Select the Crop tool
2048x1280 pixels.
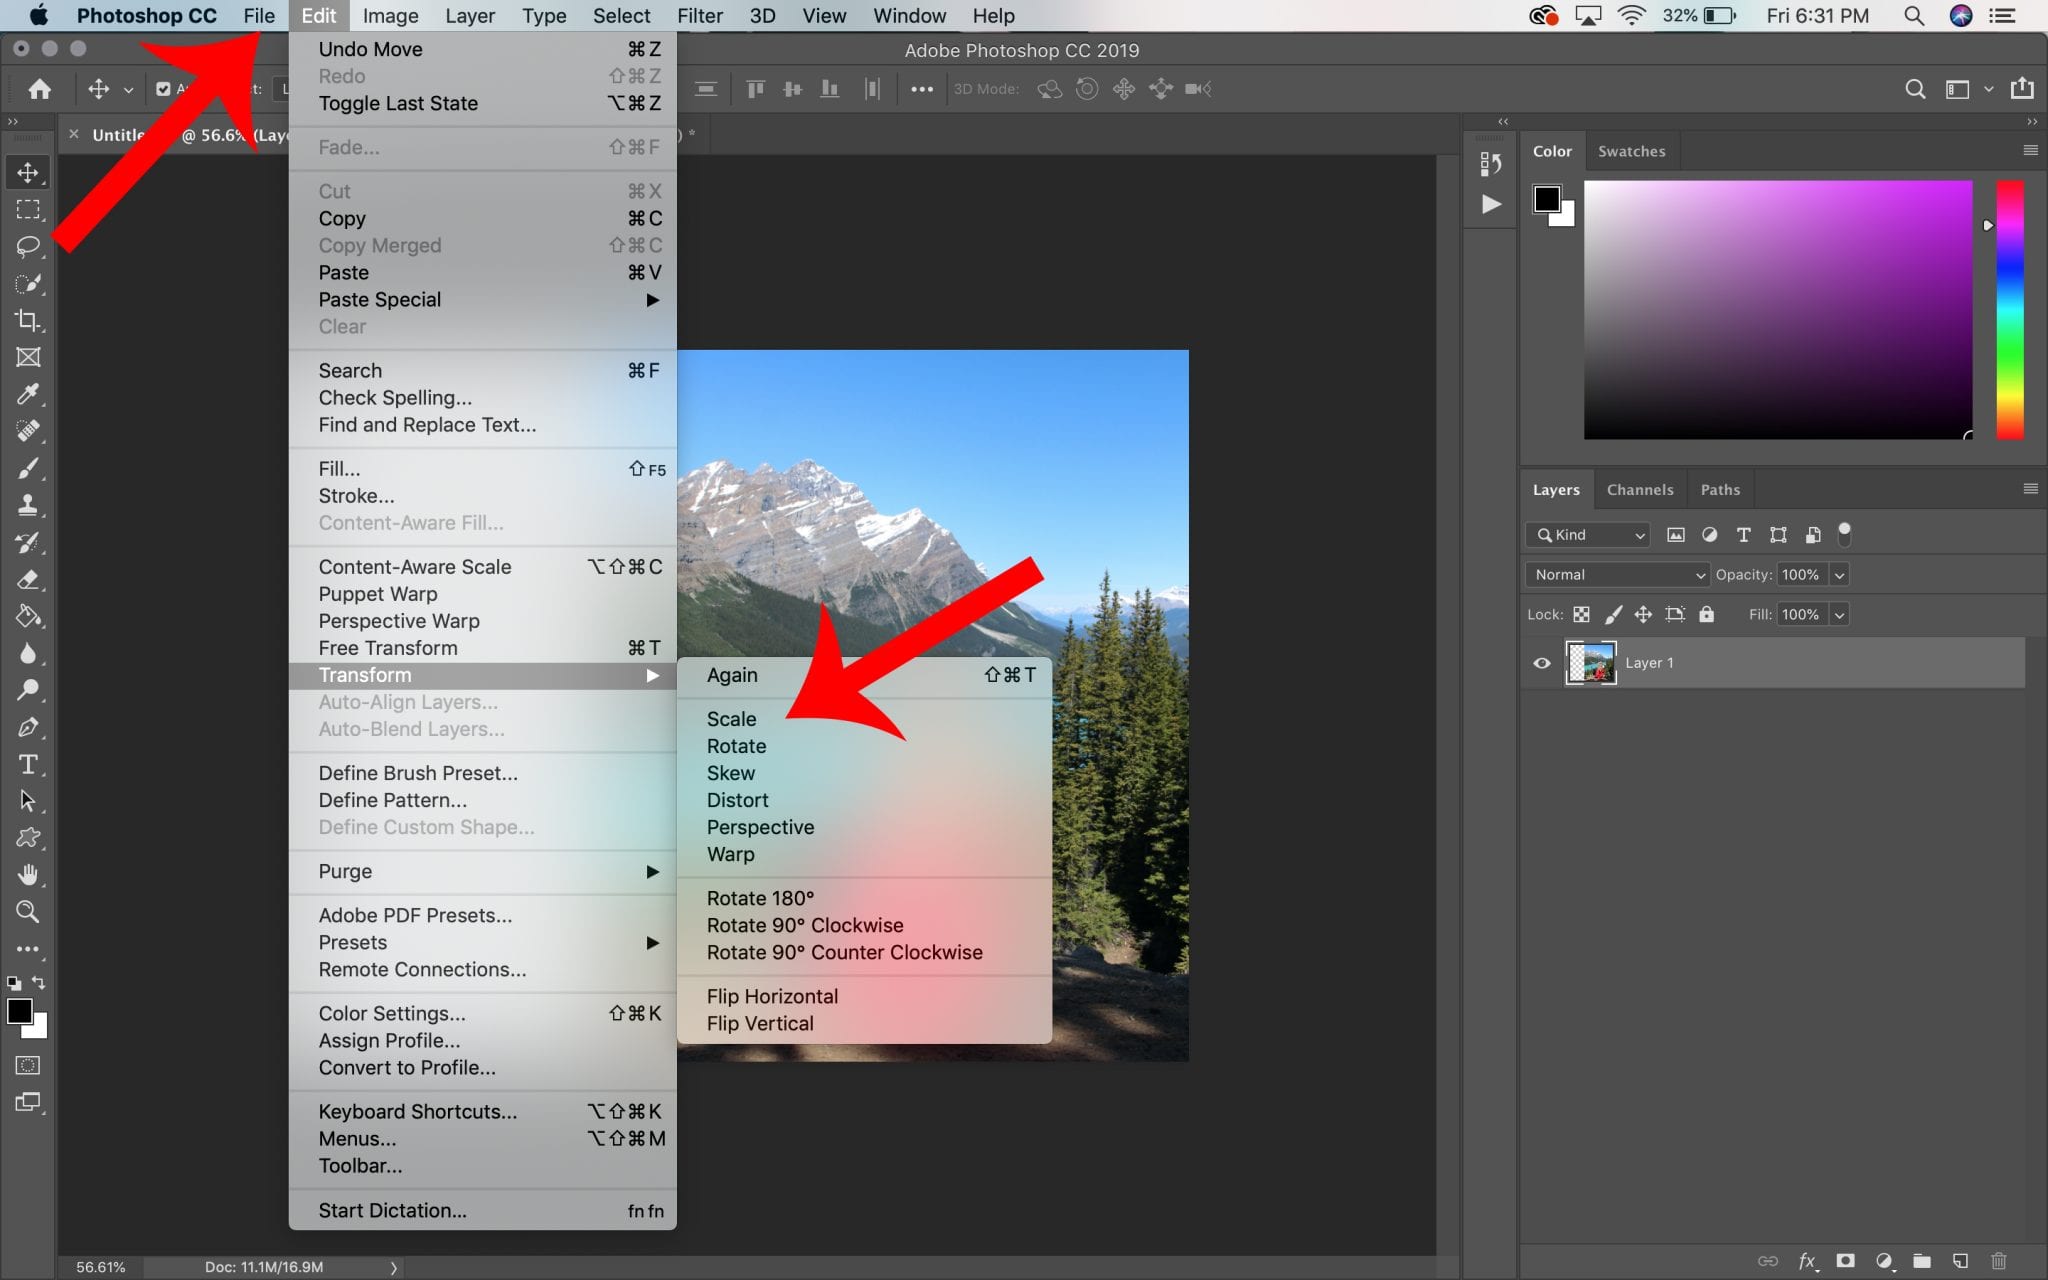[x=27, y=320]
